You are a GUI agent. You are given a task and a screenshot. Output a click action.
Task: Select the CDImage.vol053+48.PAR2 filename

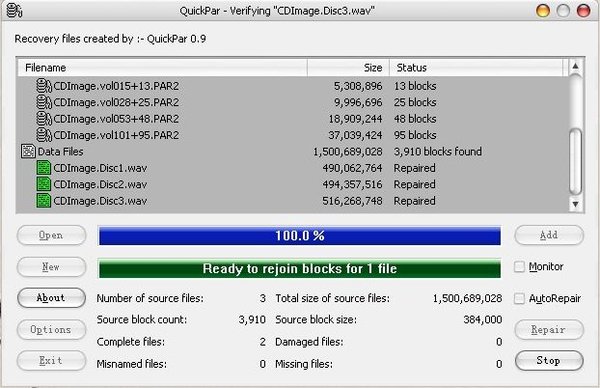[x=116, y=119]
